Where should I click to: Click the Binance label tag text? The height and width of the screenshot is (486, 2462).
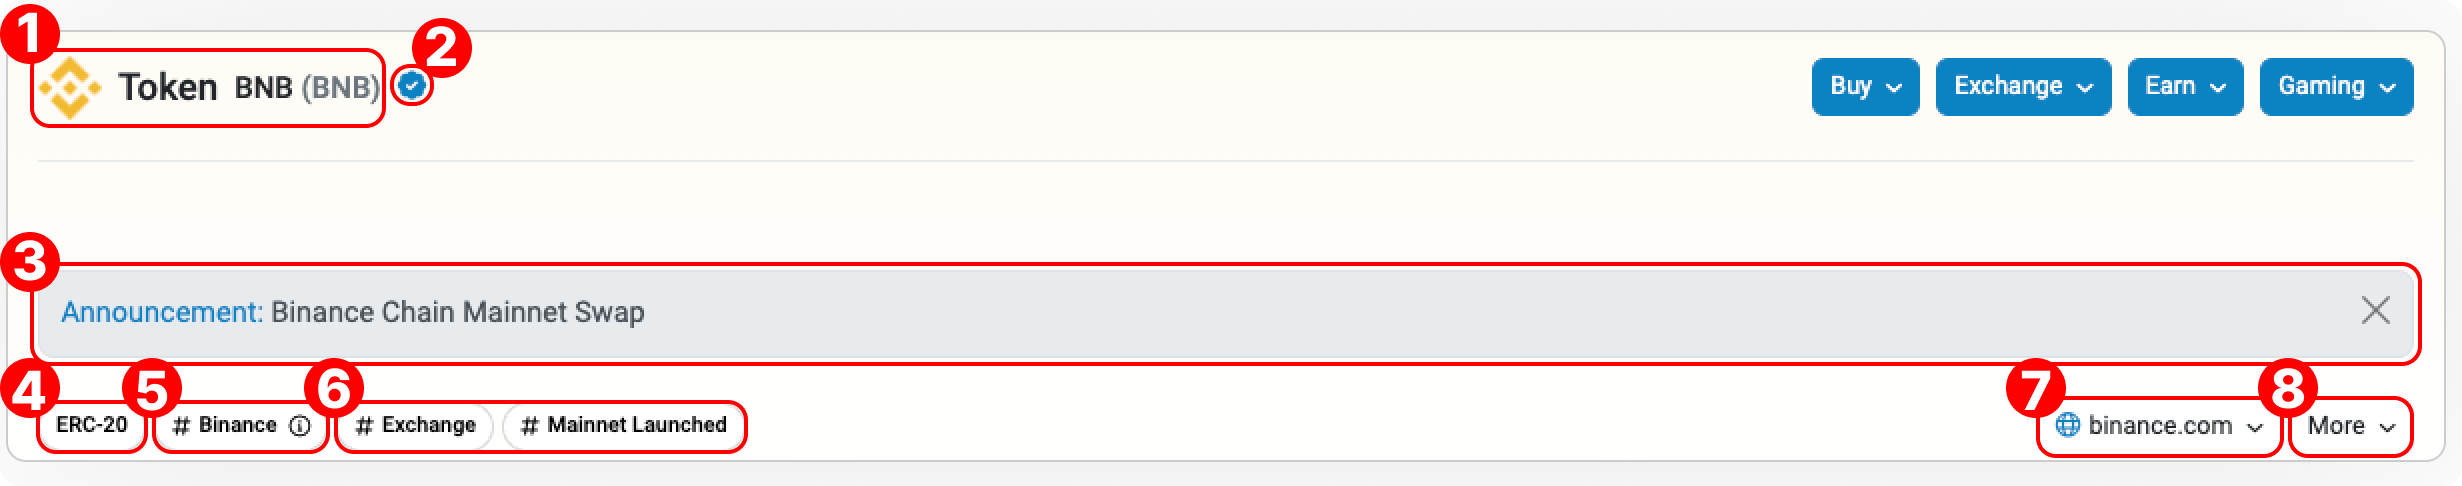(x=238, y=425)
